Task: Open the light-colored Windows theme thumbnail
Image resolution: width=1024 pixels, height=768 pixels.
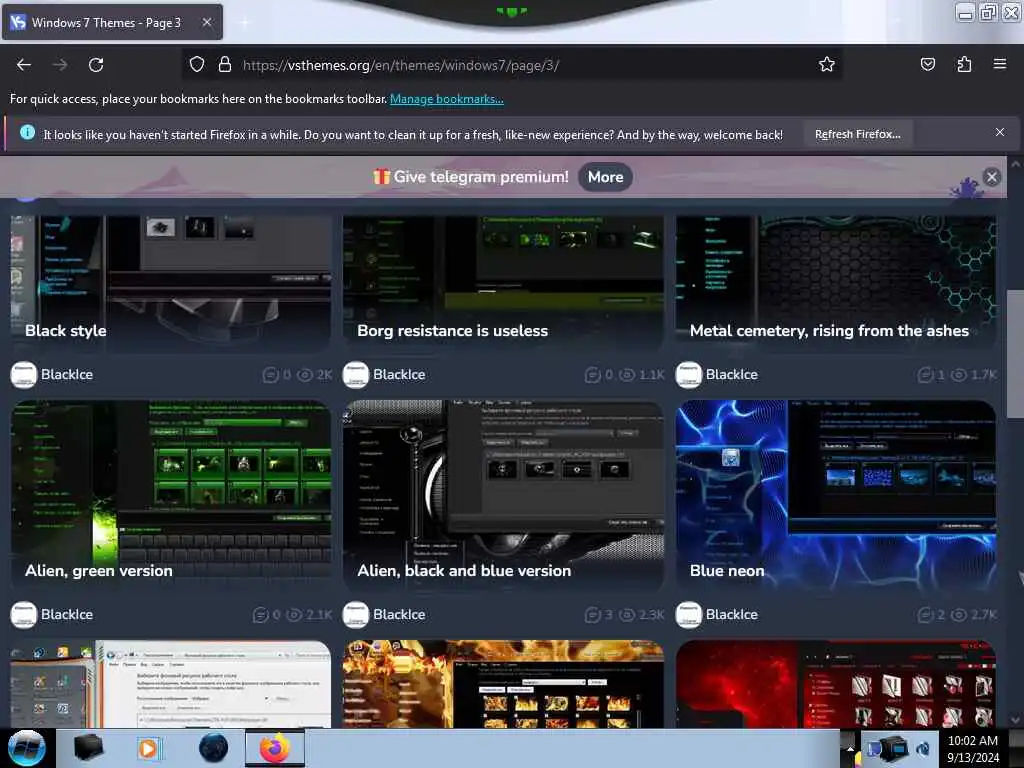Action: [171, 684]
